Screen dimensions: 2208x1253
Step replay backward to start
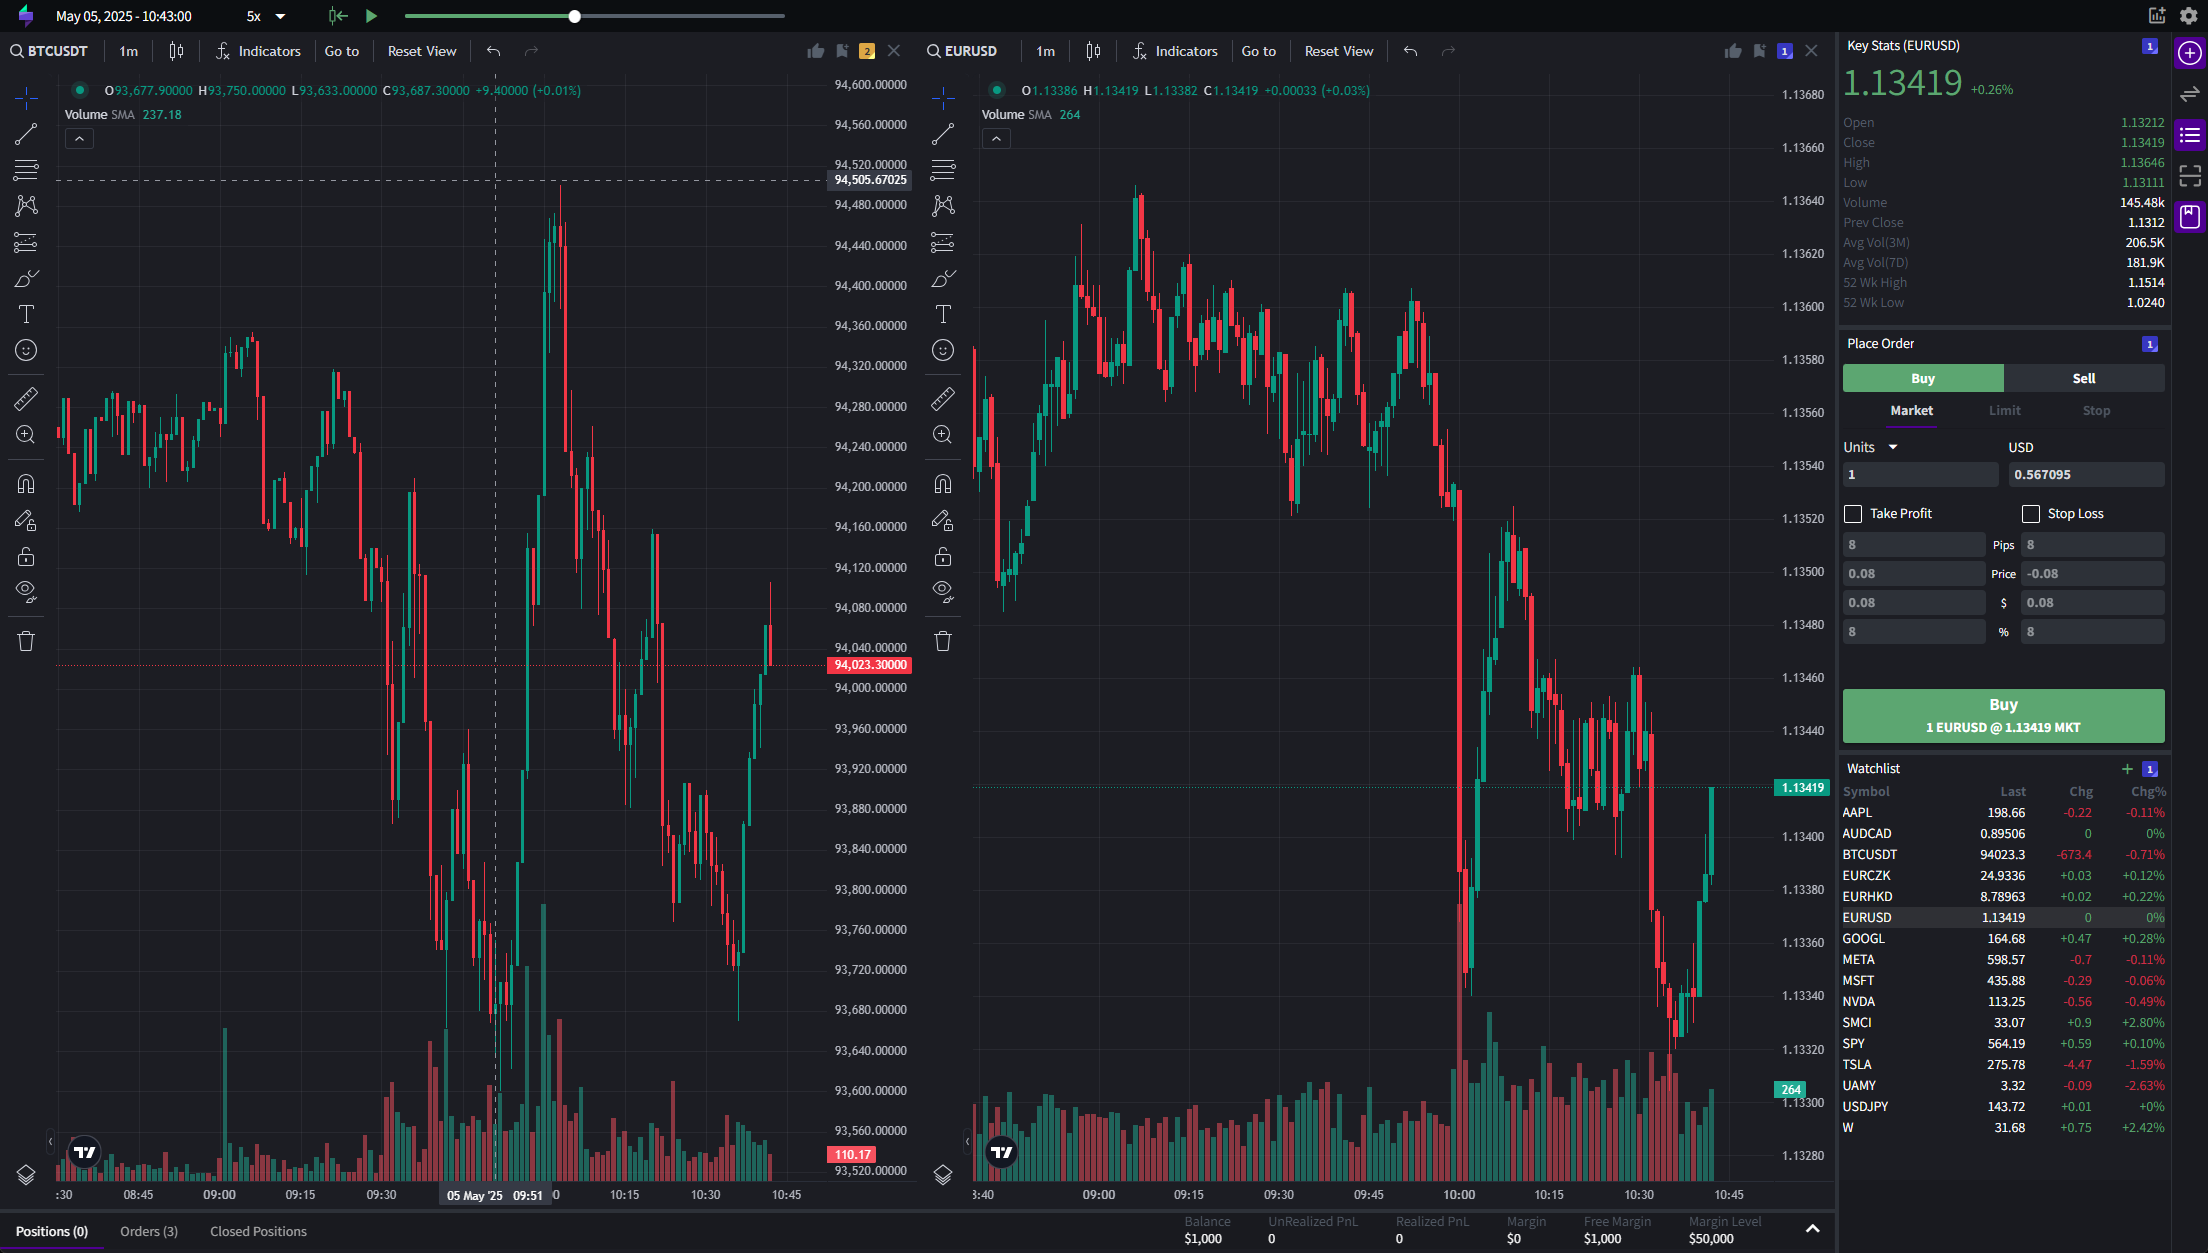[x=338, y=16]
